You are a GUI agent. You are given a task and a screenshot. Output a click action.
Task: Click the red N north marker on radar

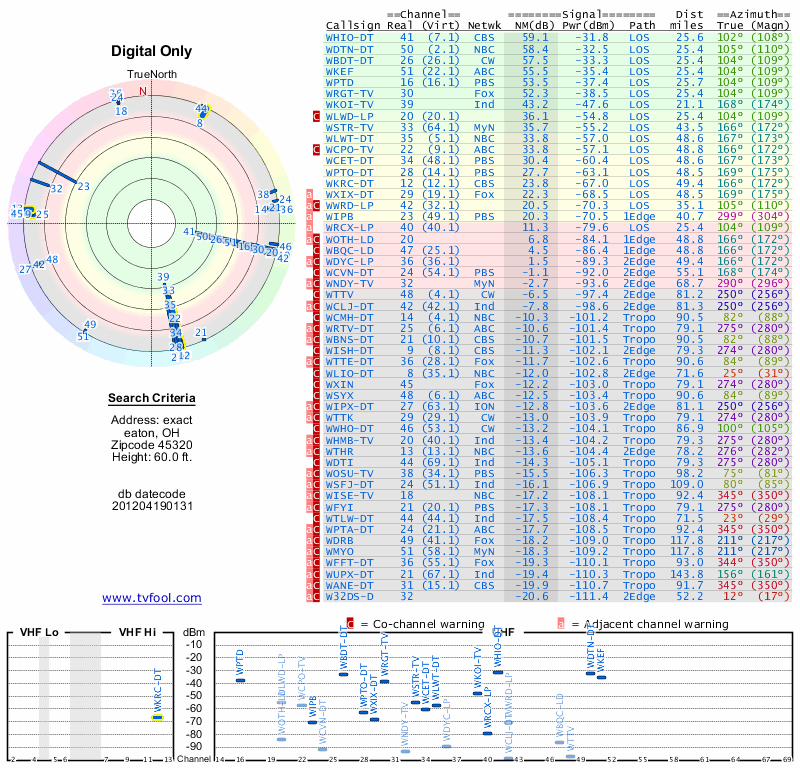143,91
